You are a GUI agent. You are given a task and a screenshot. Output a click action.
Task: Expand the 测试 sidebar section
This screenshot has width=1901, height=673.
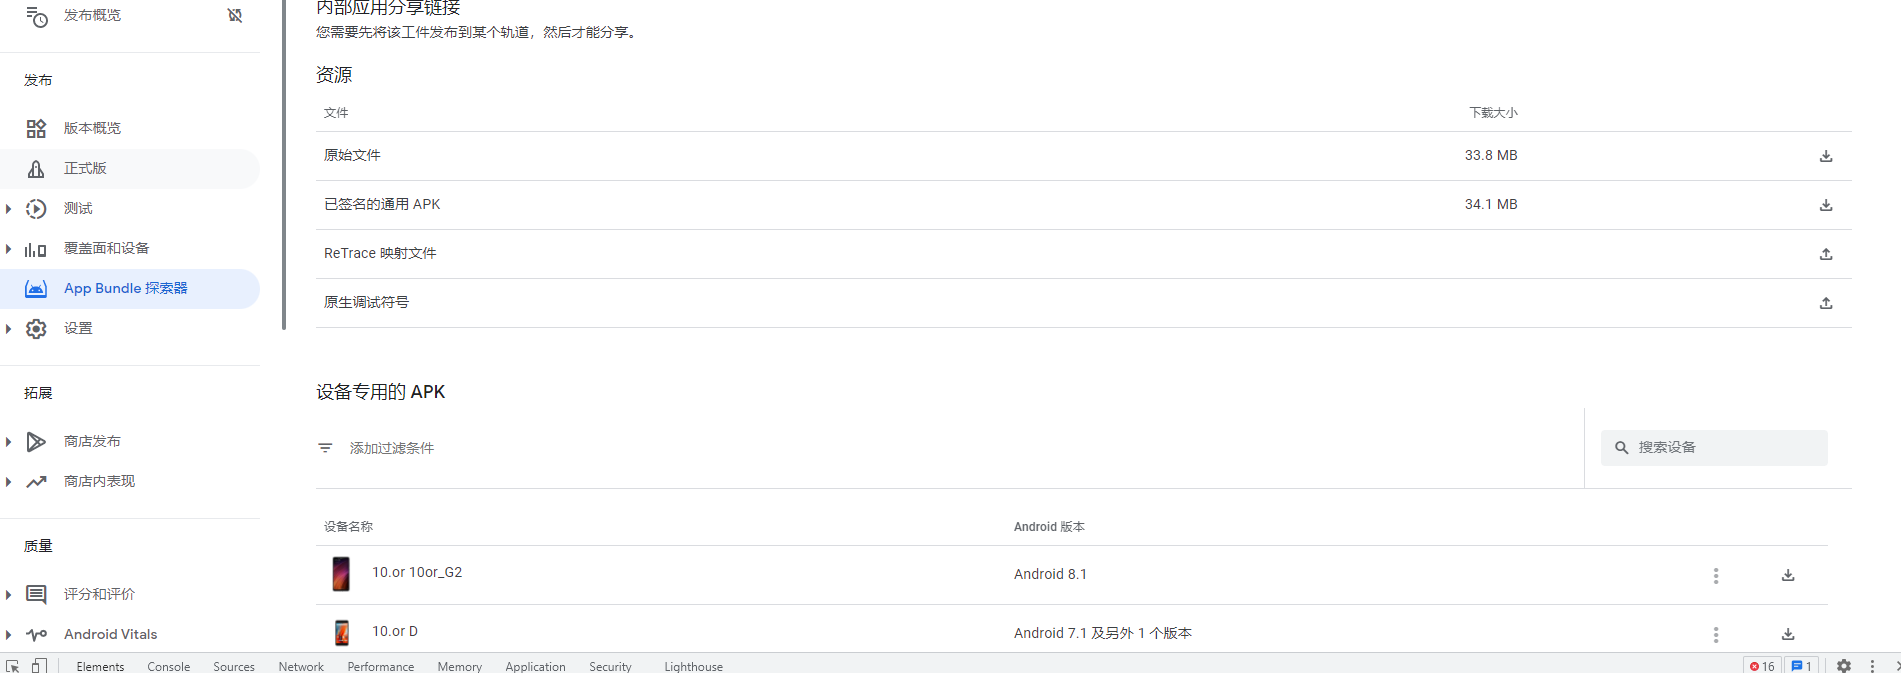(x=9, y=208)
